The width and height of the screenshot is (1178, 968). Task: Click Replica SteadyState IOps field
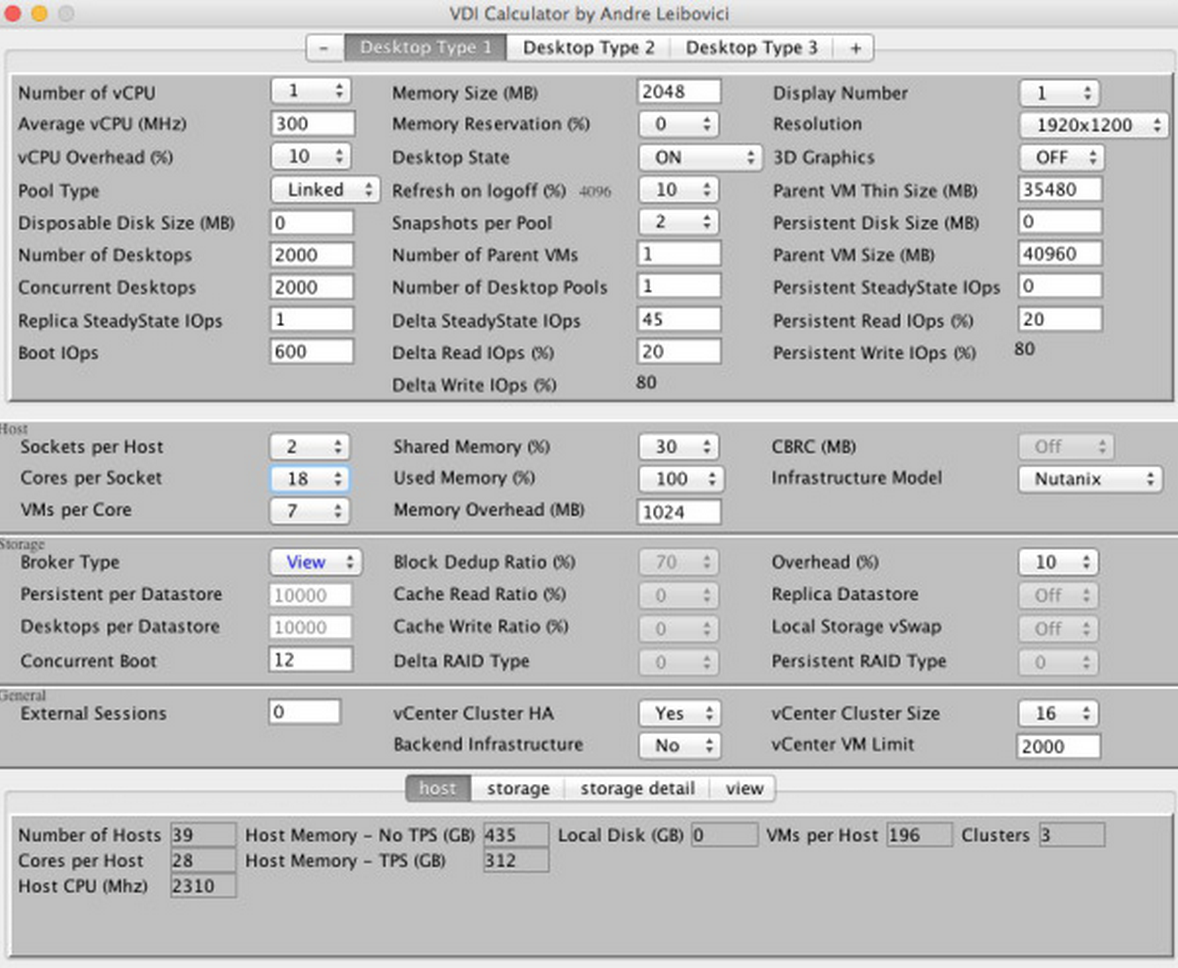click(312, 319)
